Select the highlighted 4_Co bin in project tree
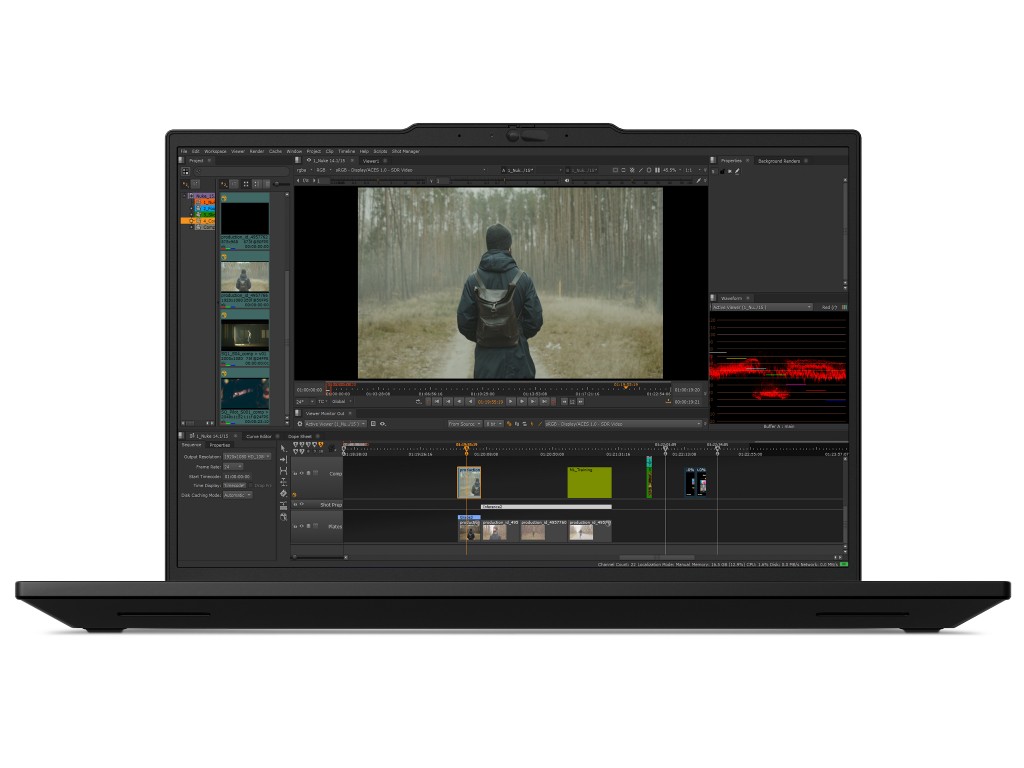Viewport: 1024px width, 768px height. point(198,221)
